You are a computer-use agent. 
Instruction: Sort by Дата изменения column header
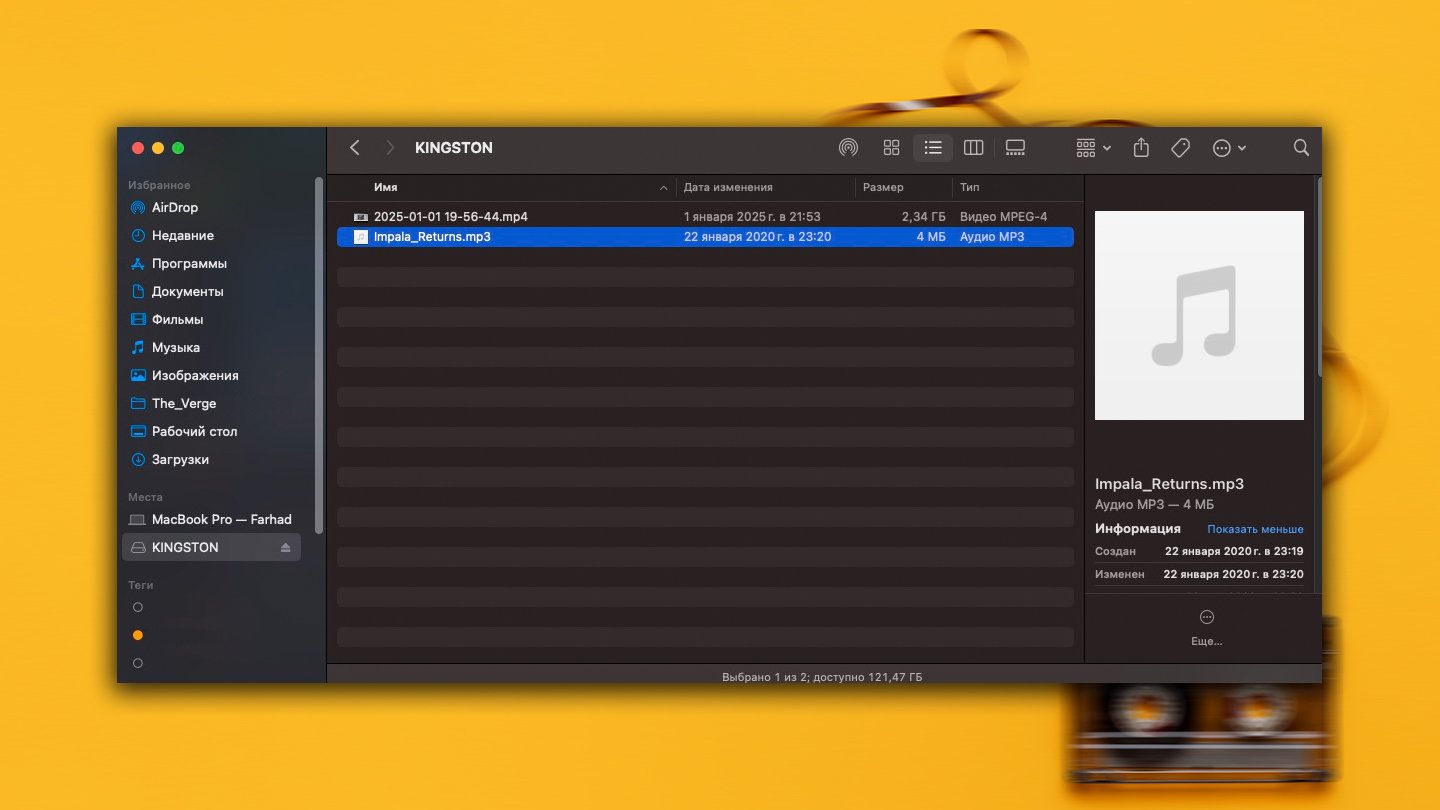tap(728, 187)
